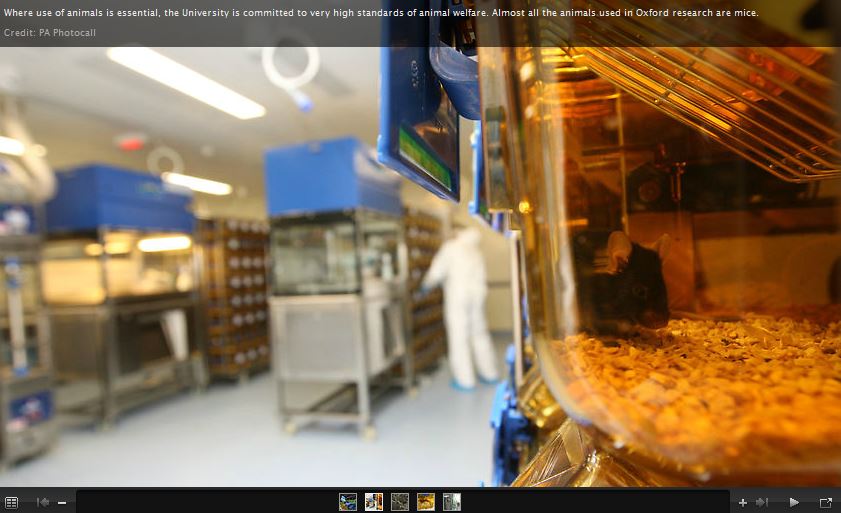Open the thumbnail grid view icon
Screen dimensions: 841x513
11,502
